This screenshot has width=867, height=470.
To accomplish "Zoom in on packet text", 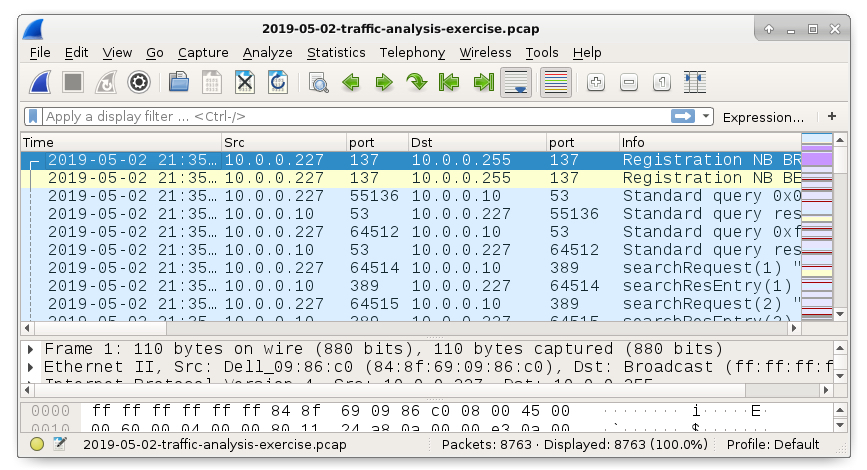I will point(596,83).
